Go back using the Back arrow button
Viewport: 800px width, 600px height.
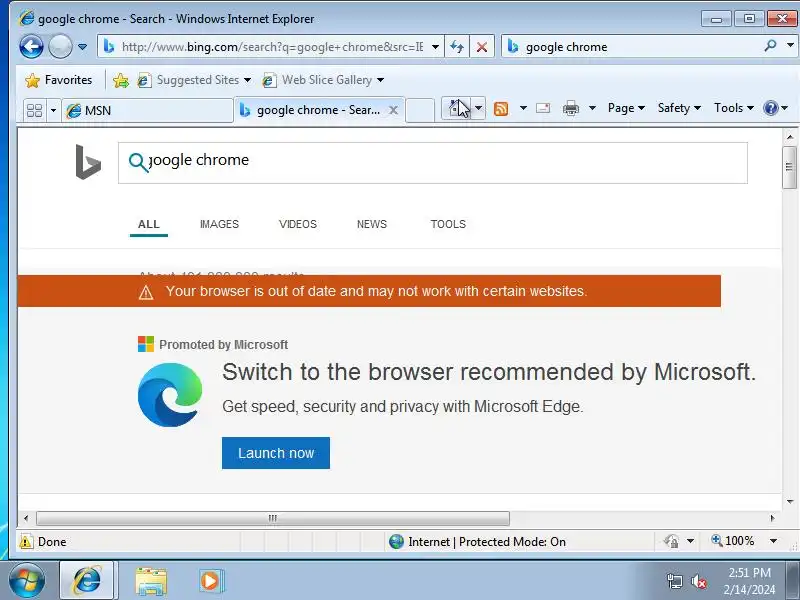pos(31,47)
